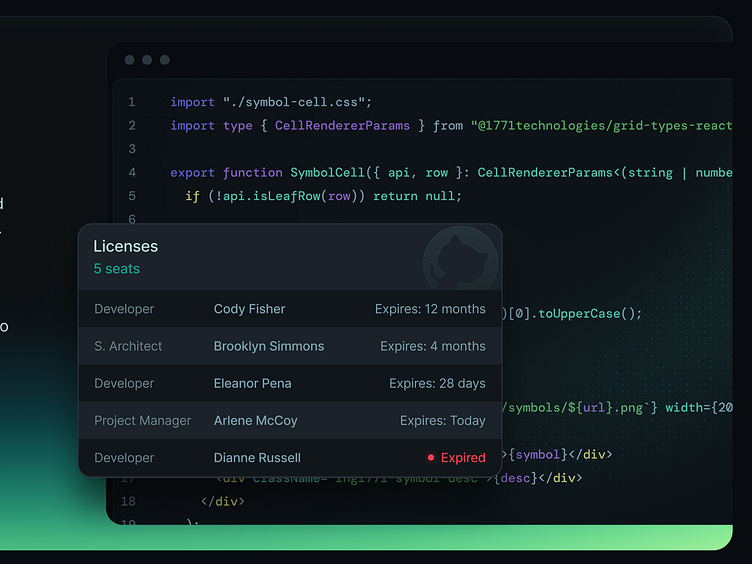This screenshot has height=564, width=752.
Task: Click the "Expires: 12 months" label
Action: (430, 309)
